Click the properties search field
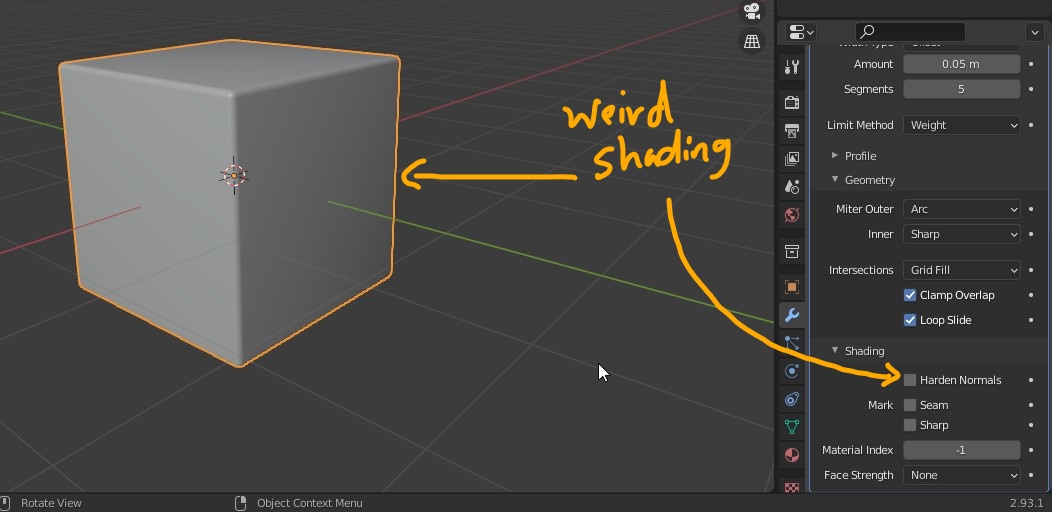Screen dimensions: 1052x512 (x=910, y=32)
